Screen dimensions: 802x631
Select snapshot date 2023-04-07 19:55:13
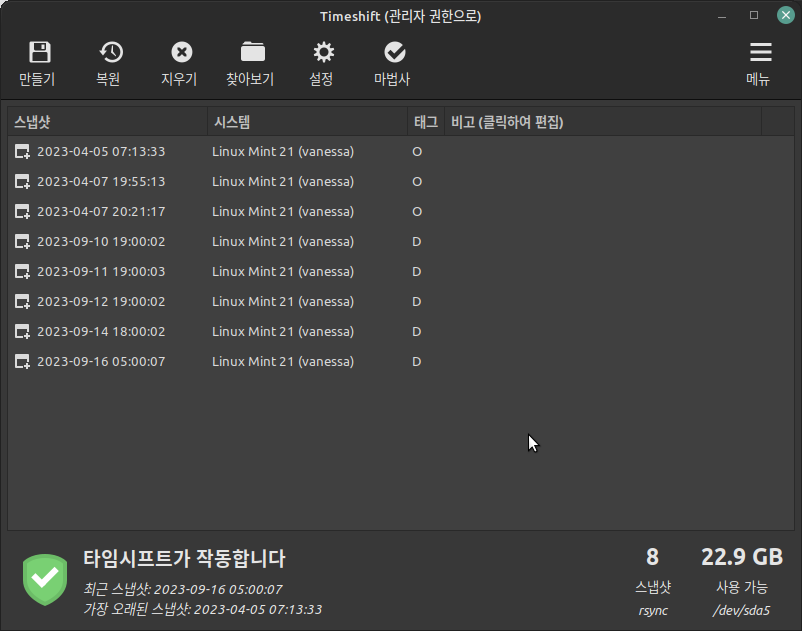(101, 182)
